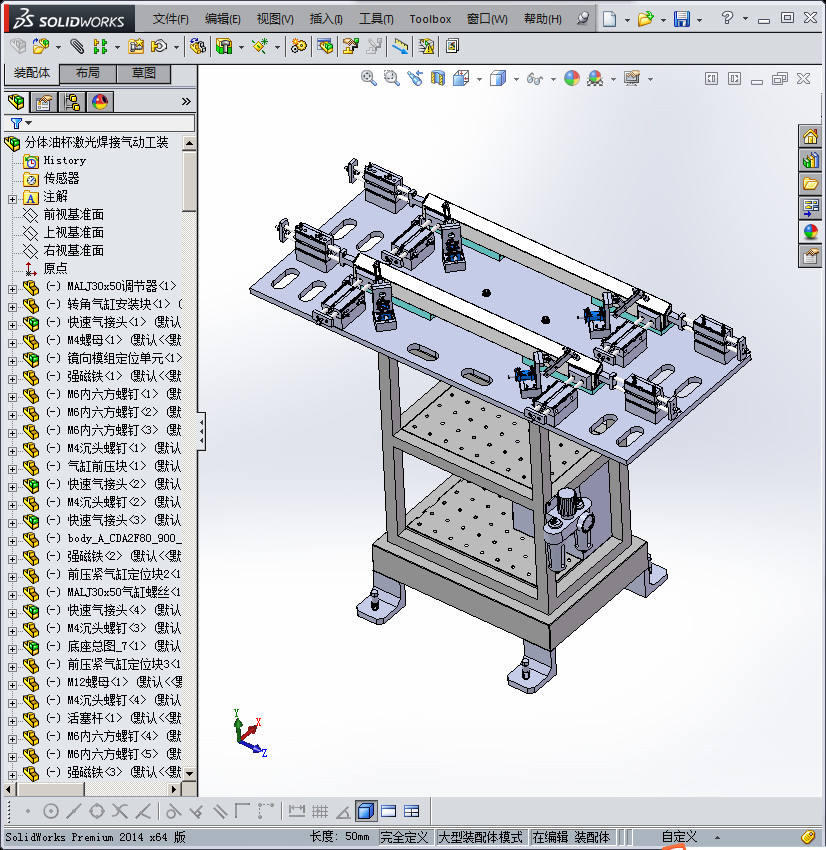Click the Apply Scene icon

595,78
